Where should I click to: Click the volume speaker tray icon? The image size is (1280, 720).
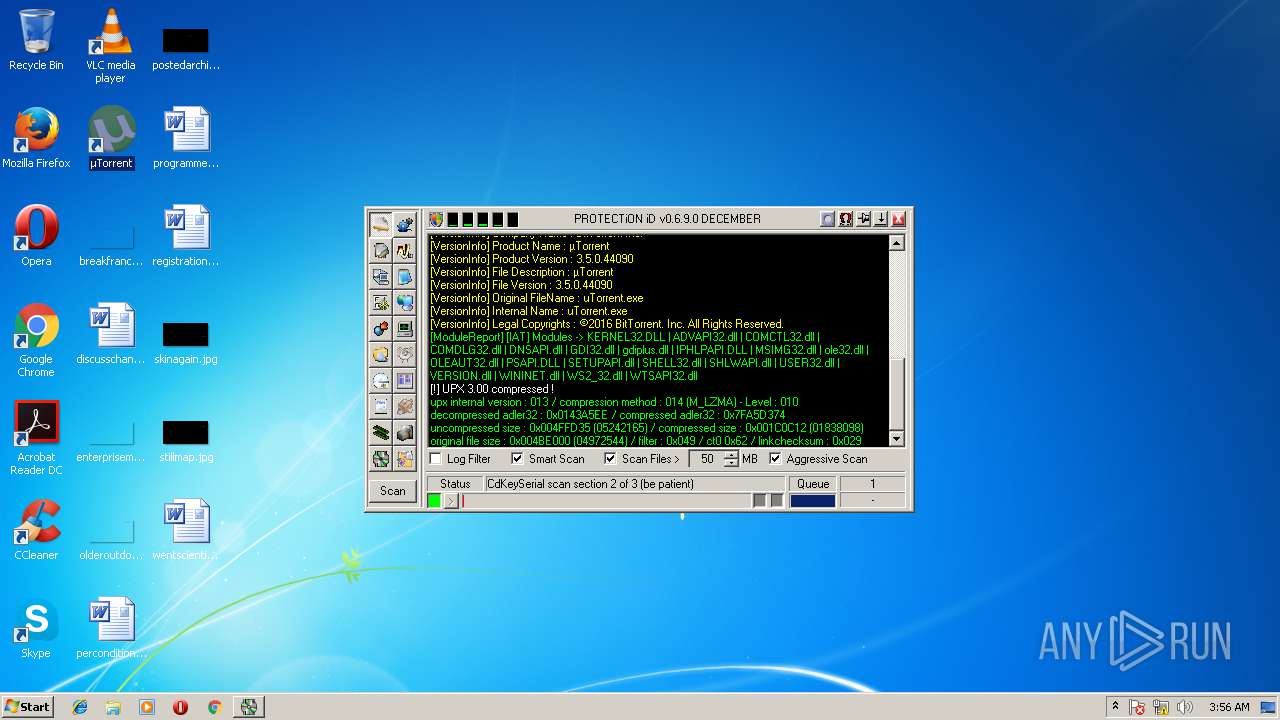click(x=1184, y=707)
